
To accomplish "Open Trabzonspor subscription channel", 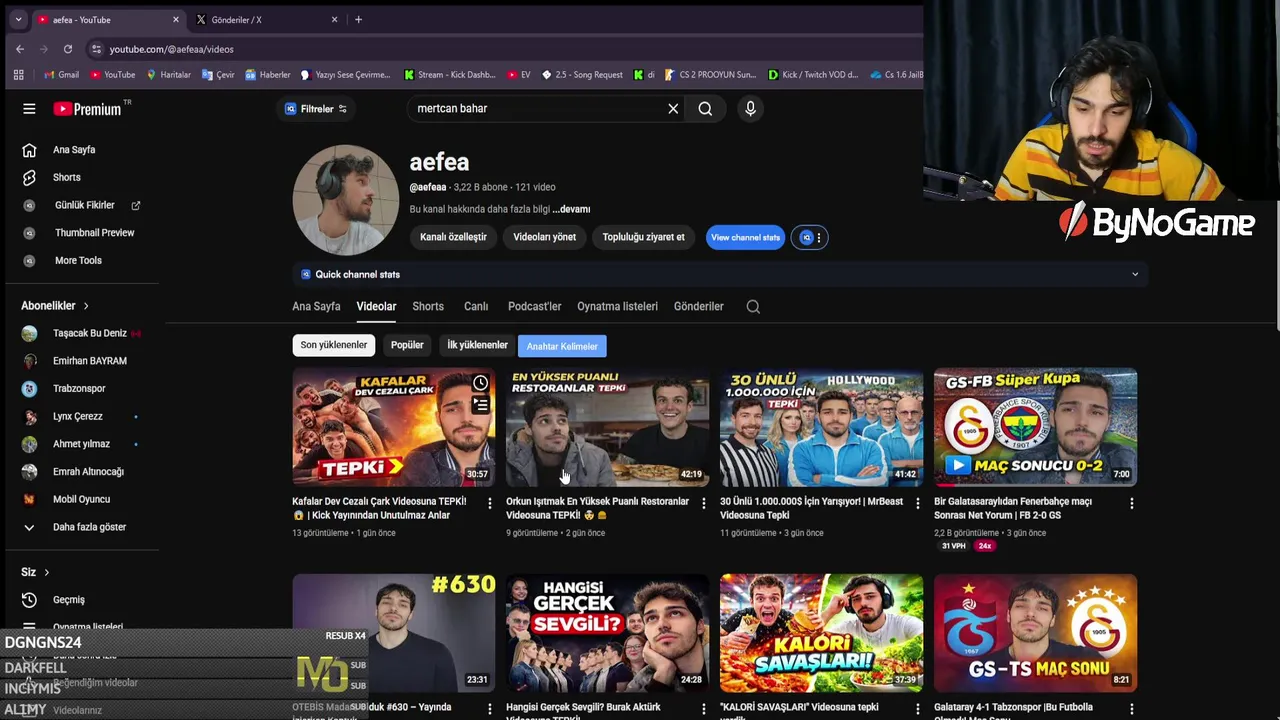I will (x=80, y=388).
